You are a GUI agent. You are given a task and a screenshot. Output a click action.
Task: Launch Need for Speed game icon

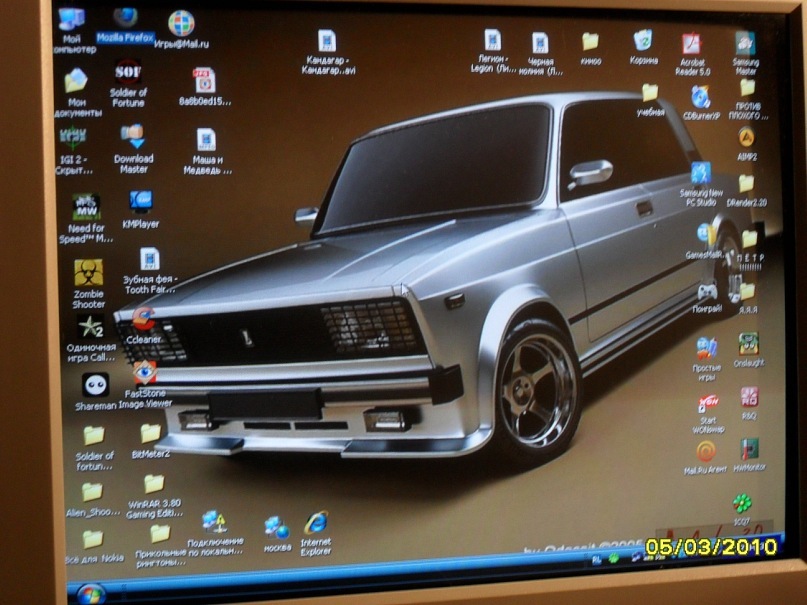pos(86,208)
